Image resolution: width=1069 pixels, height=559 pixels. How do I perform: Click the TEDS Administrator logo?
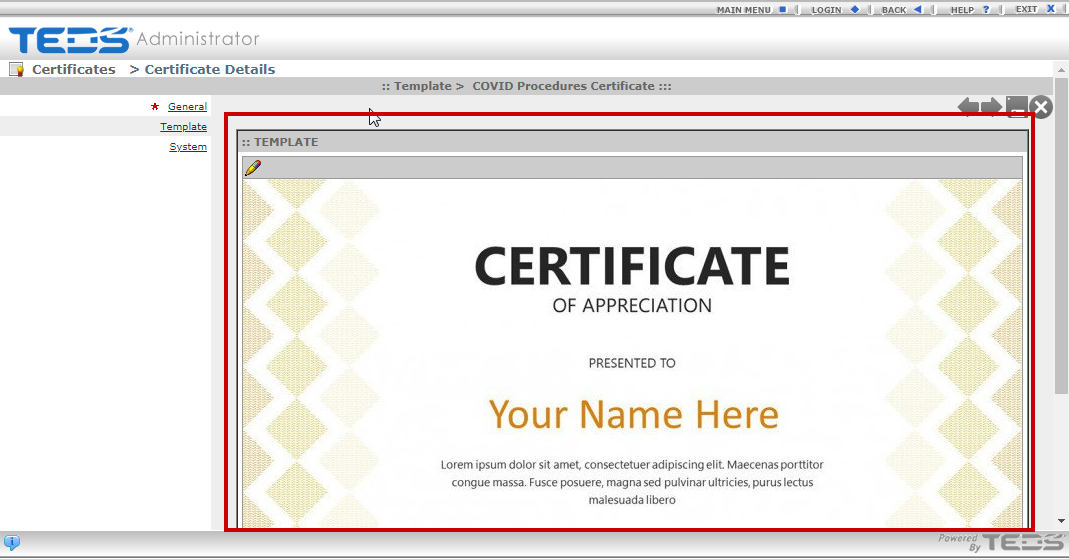(x=133, y=40)
